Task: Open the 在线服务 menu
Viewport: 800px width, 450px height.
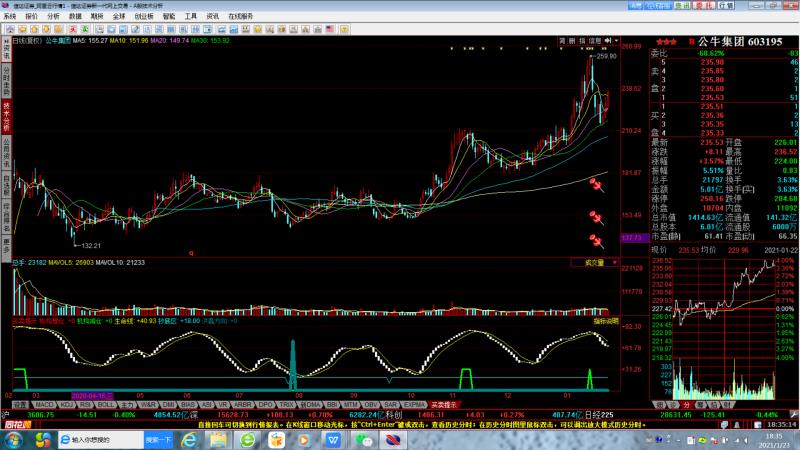Action: click(x=241, y=16)
